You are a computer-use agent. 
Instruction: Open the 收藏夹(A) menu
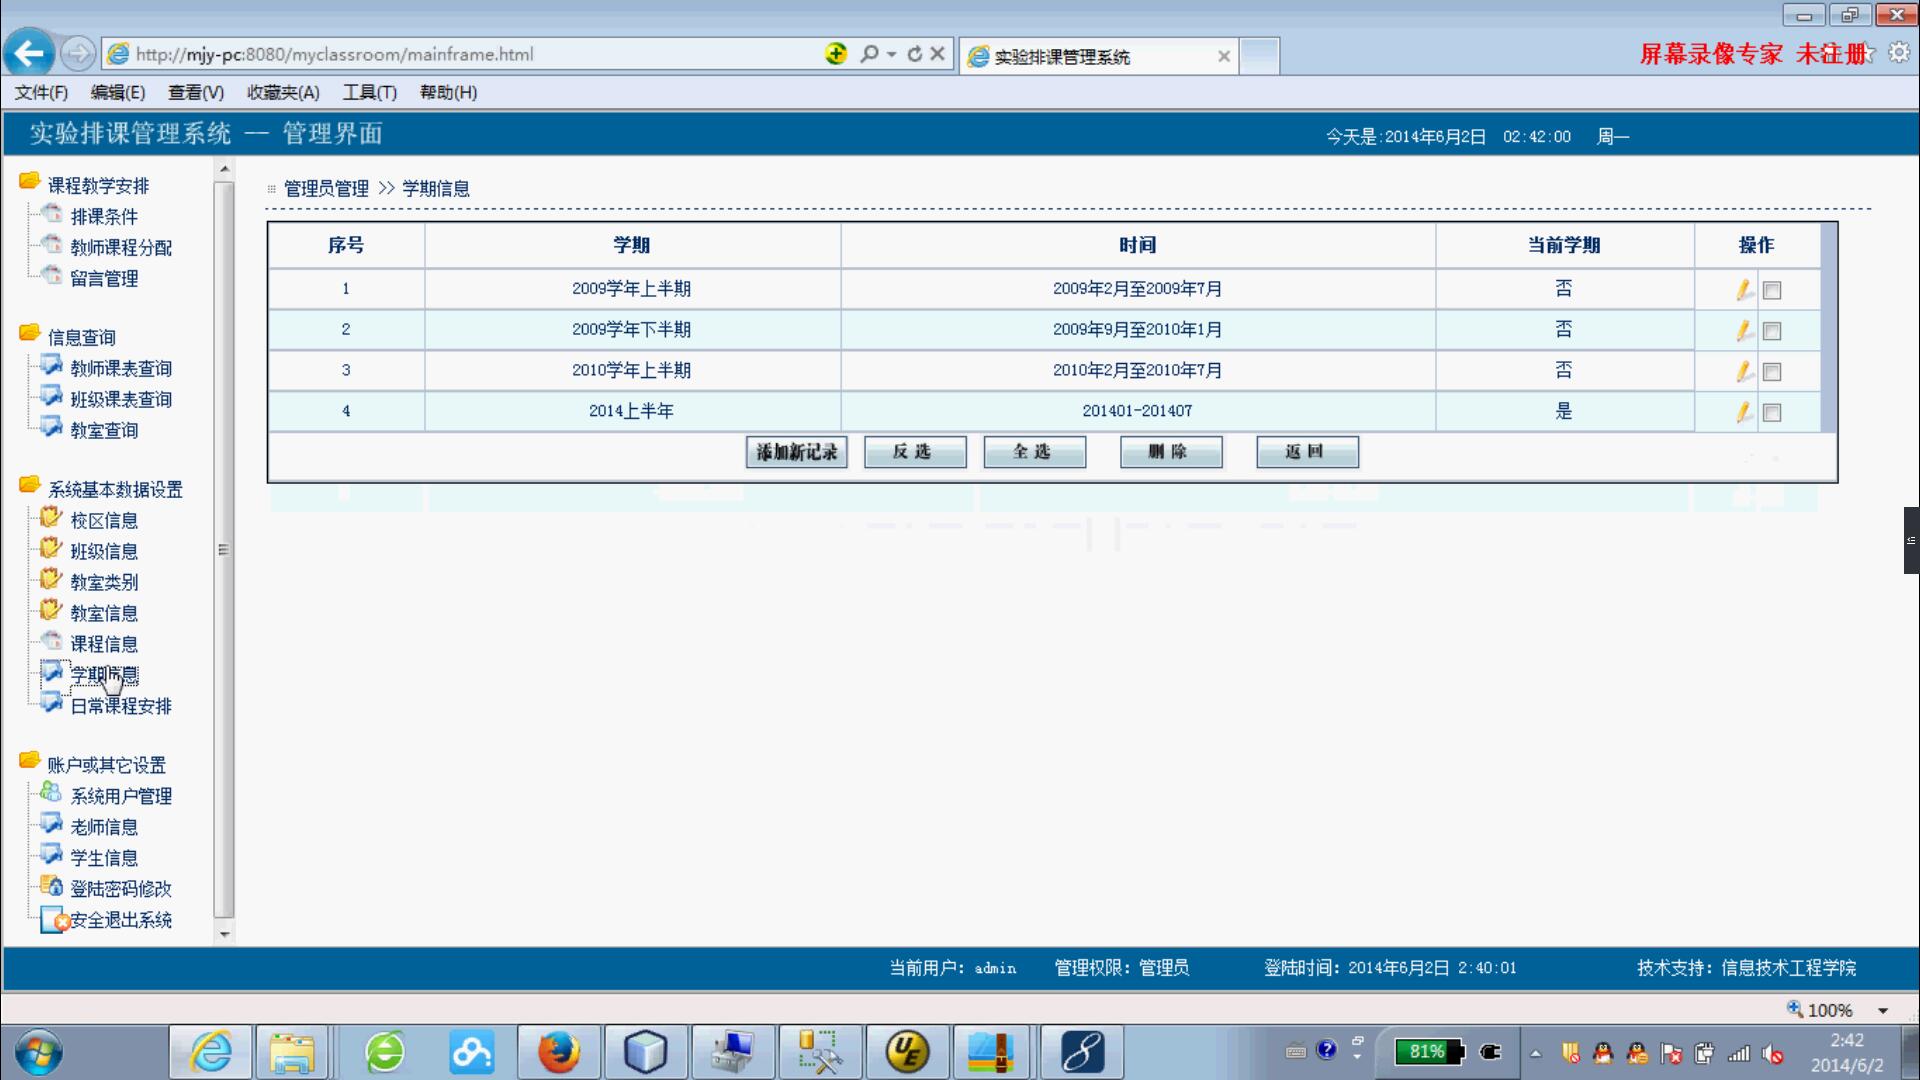pyautogui.click(x=283, y=93)
